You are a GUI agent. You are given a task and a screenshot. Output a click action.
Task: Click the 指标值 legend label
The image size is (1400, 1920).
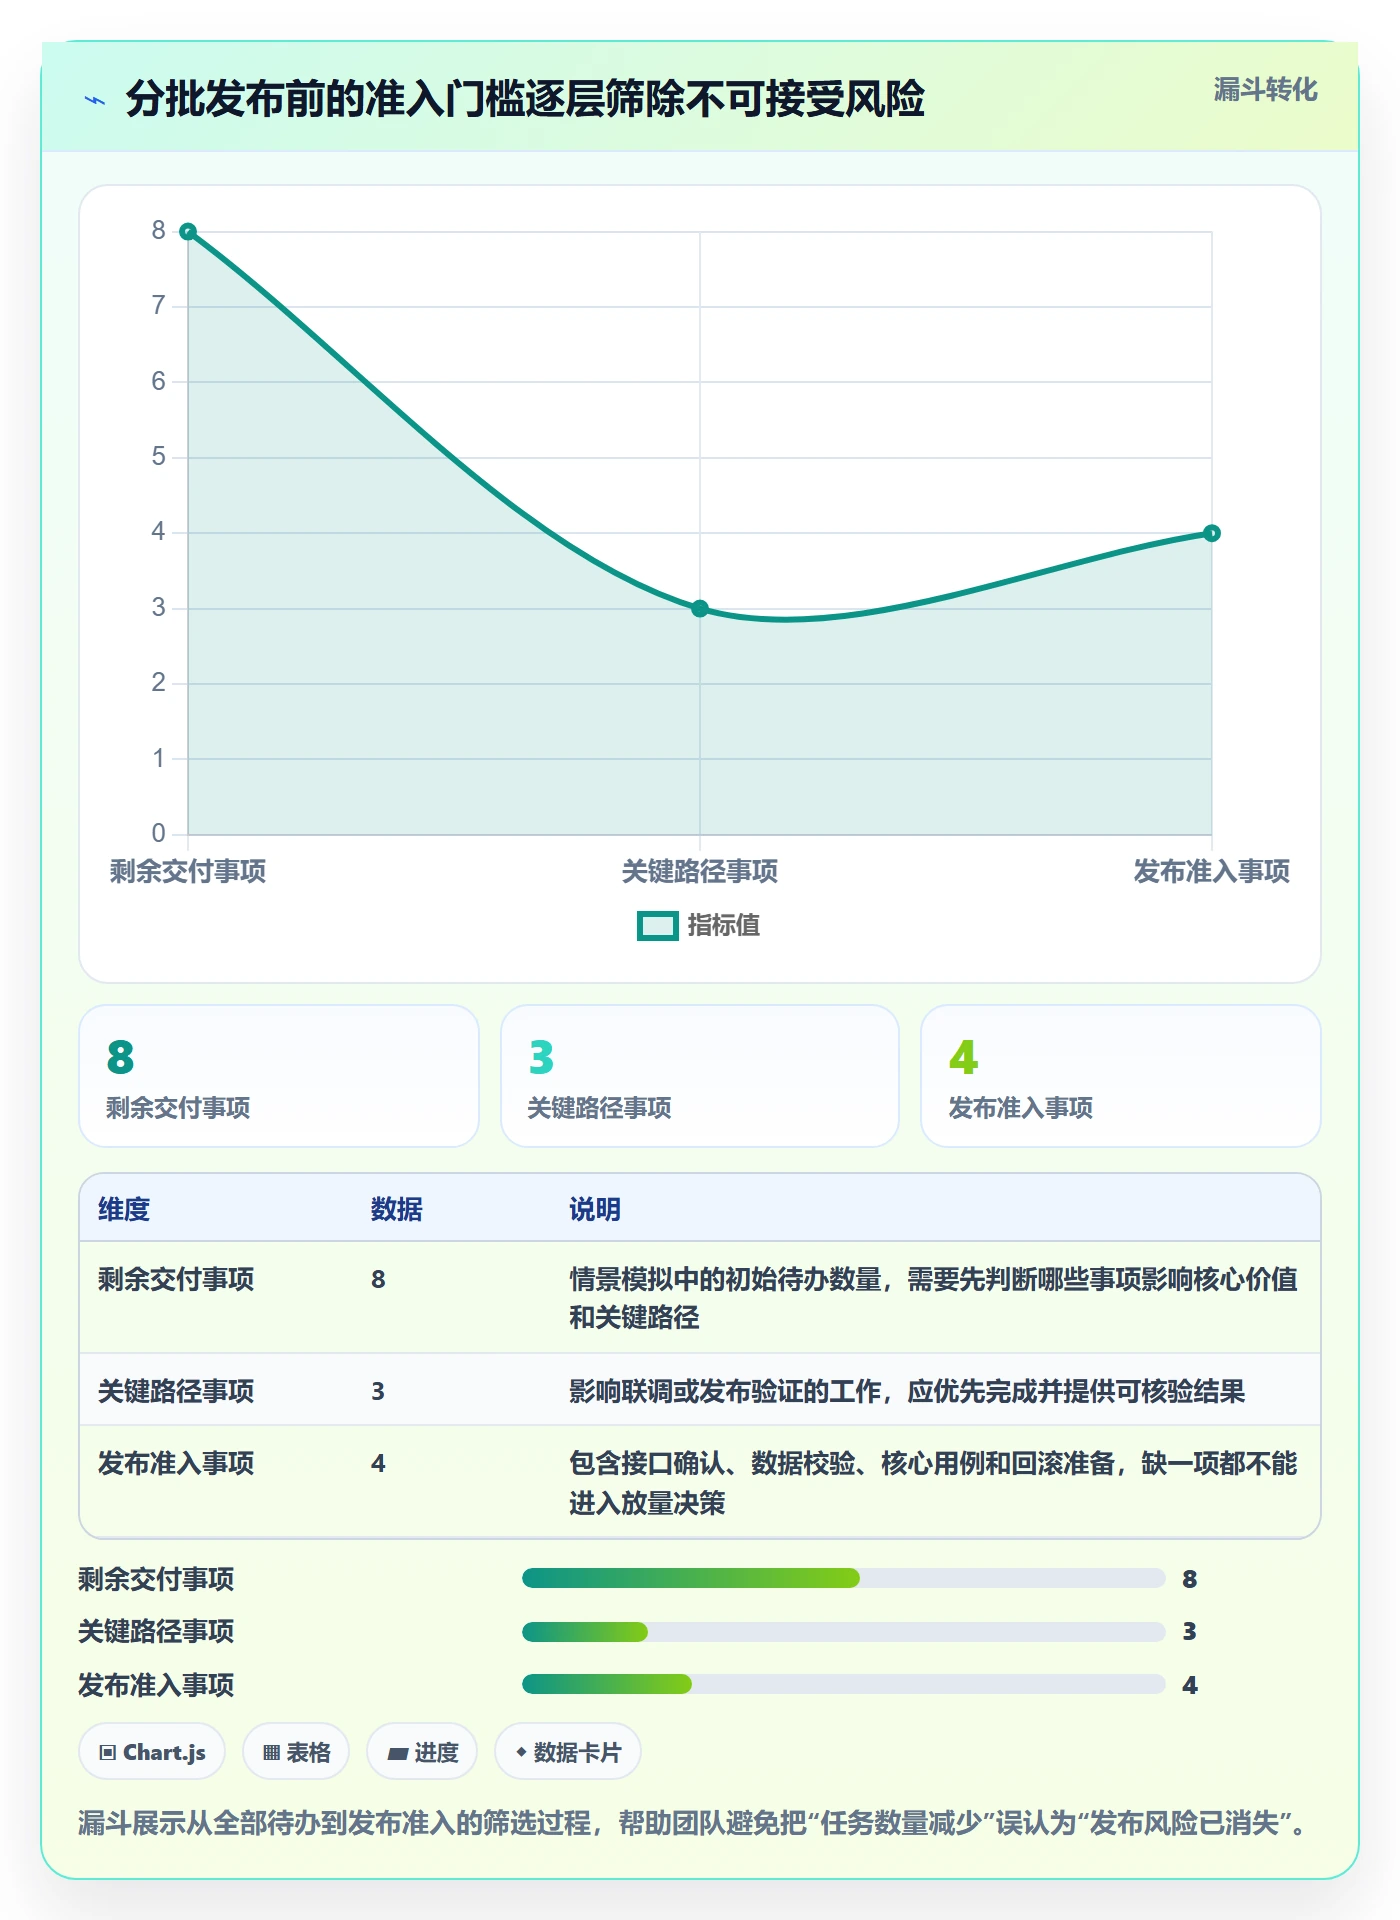coord(724,926)
